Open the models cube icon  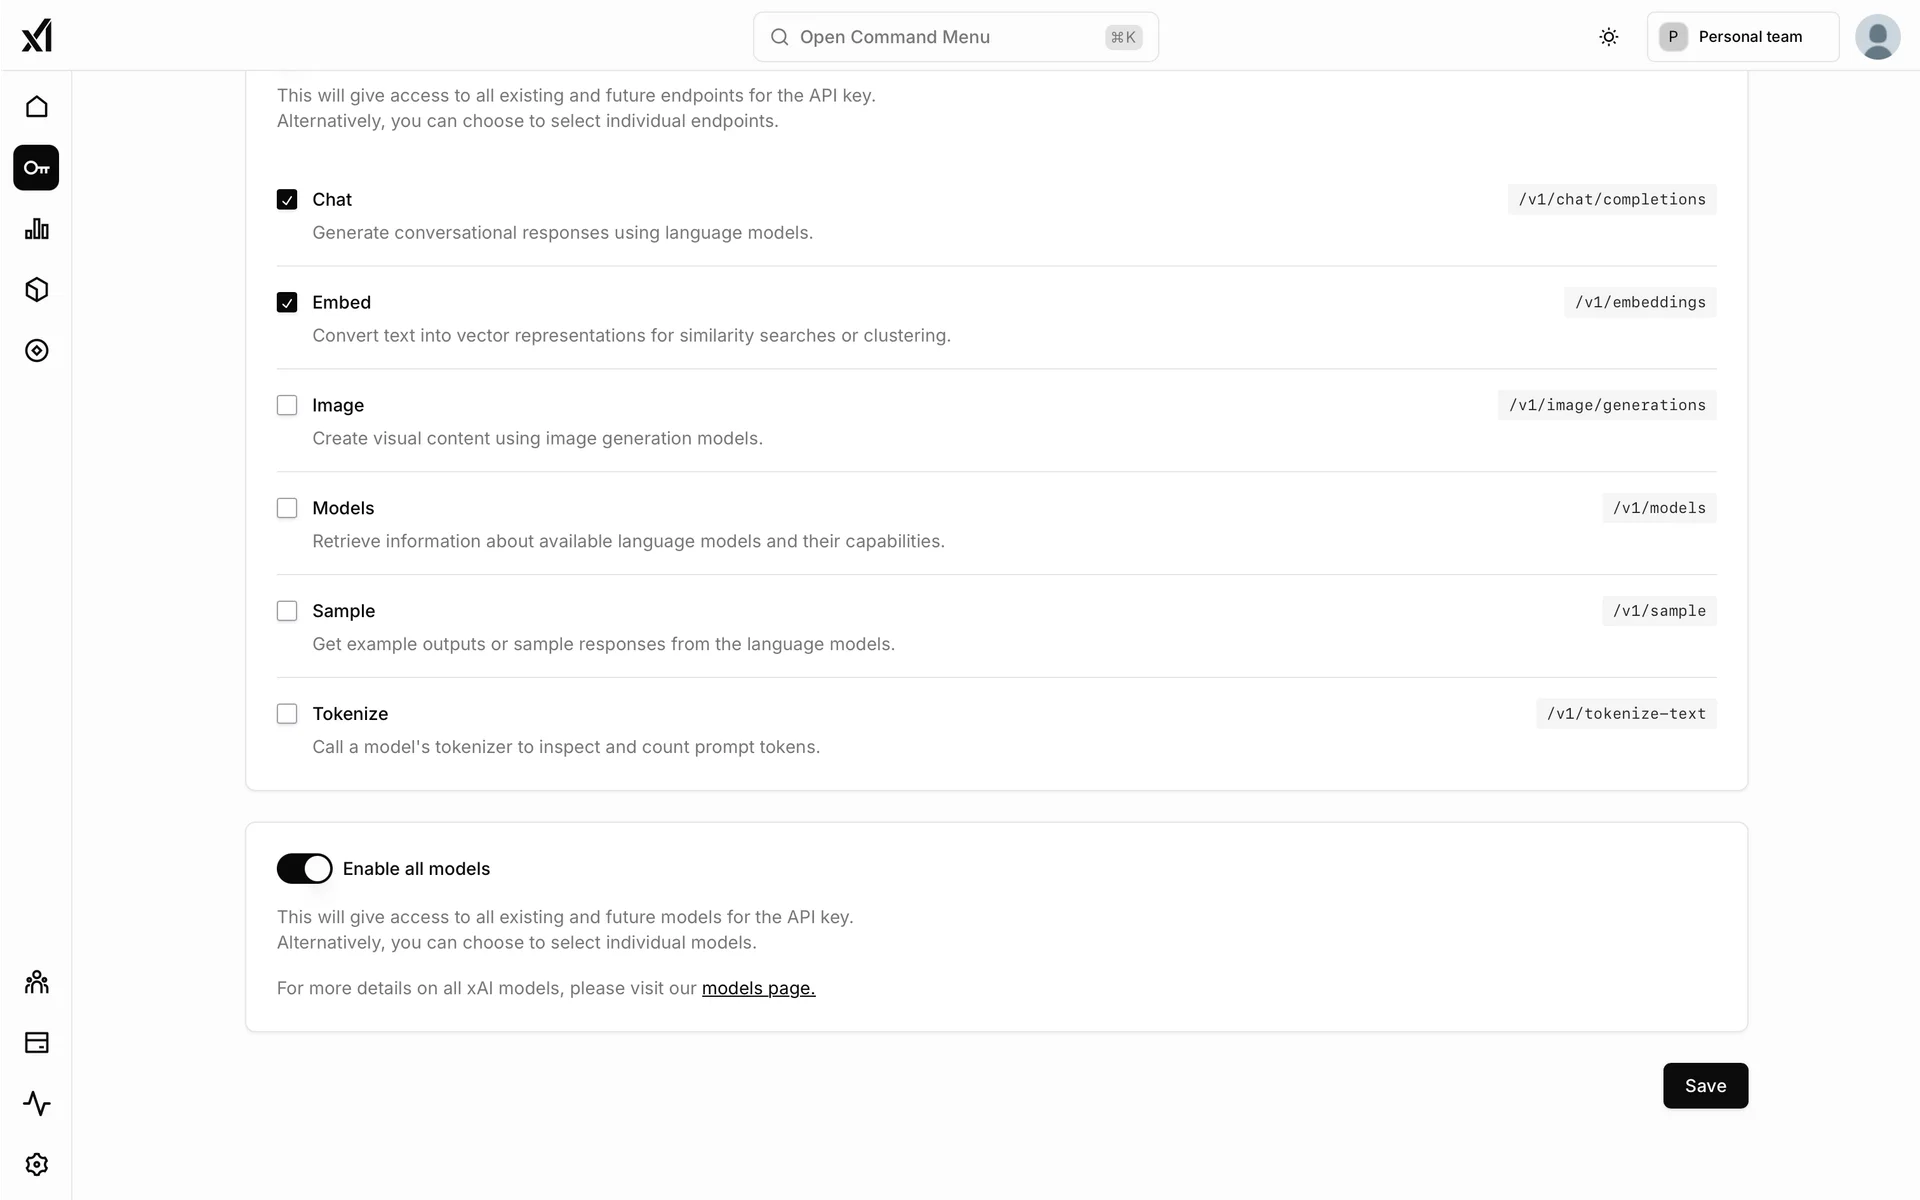(37, 290)
